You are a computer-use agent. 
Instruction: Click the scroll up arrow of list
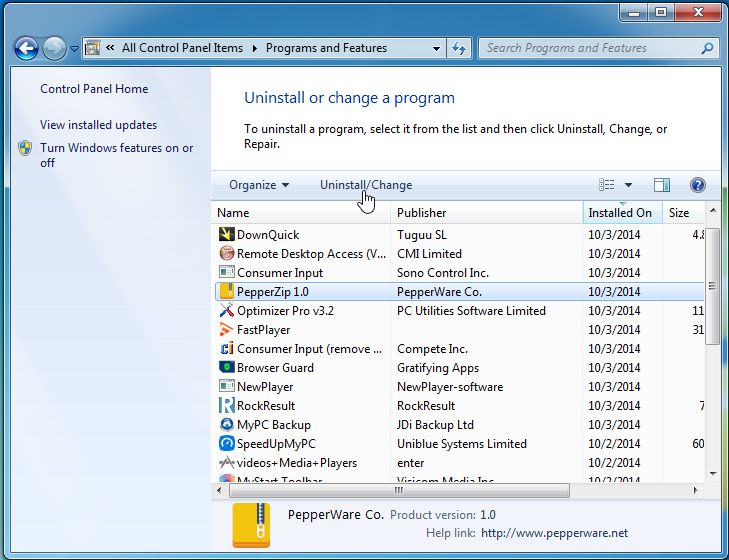(x=712, y=211)
